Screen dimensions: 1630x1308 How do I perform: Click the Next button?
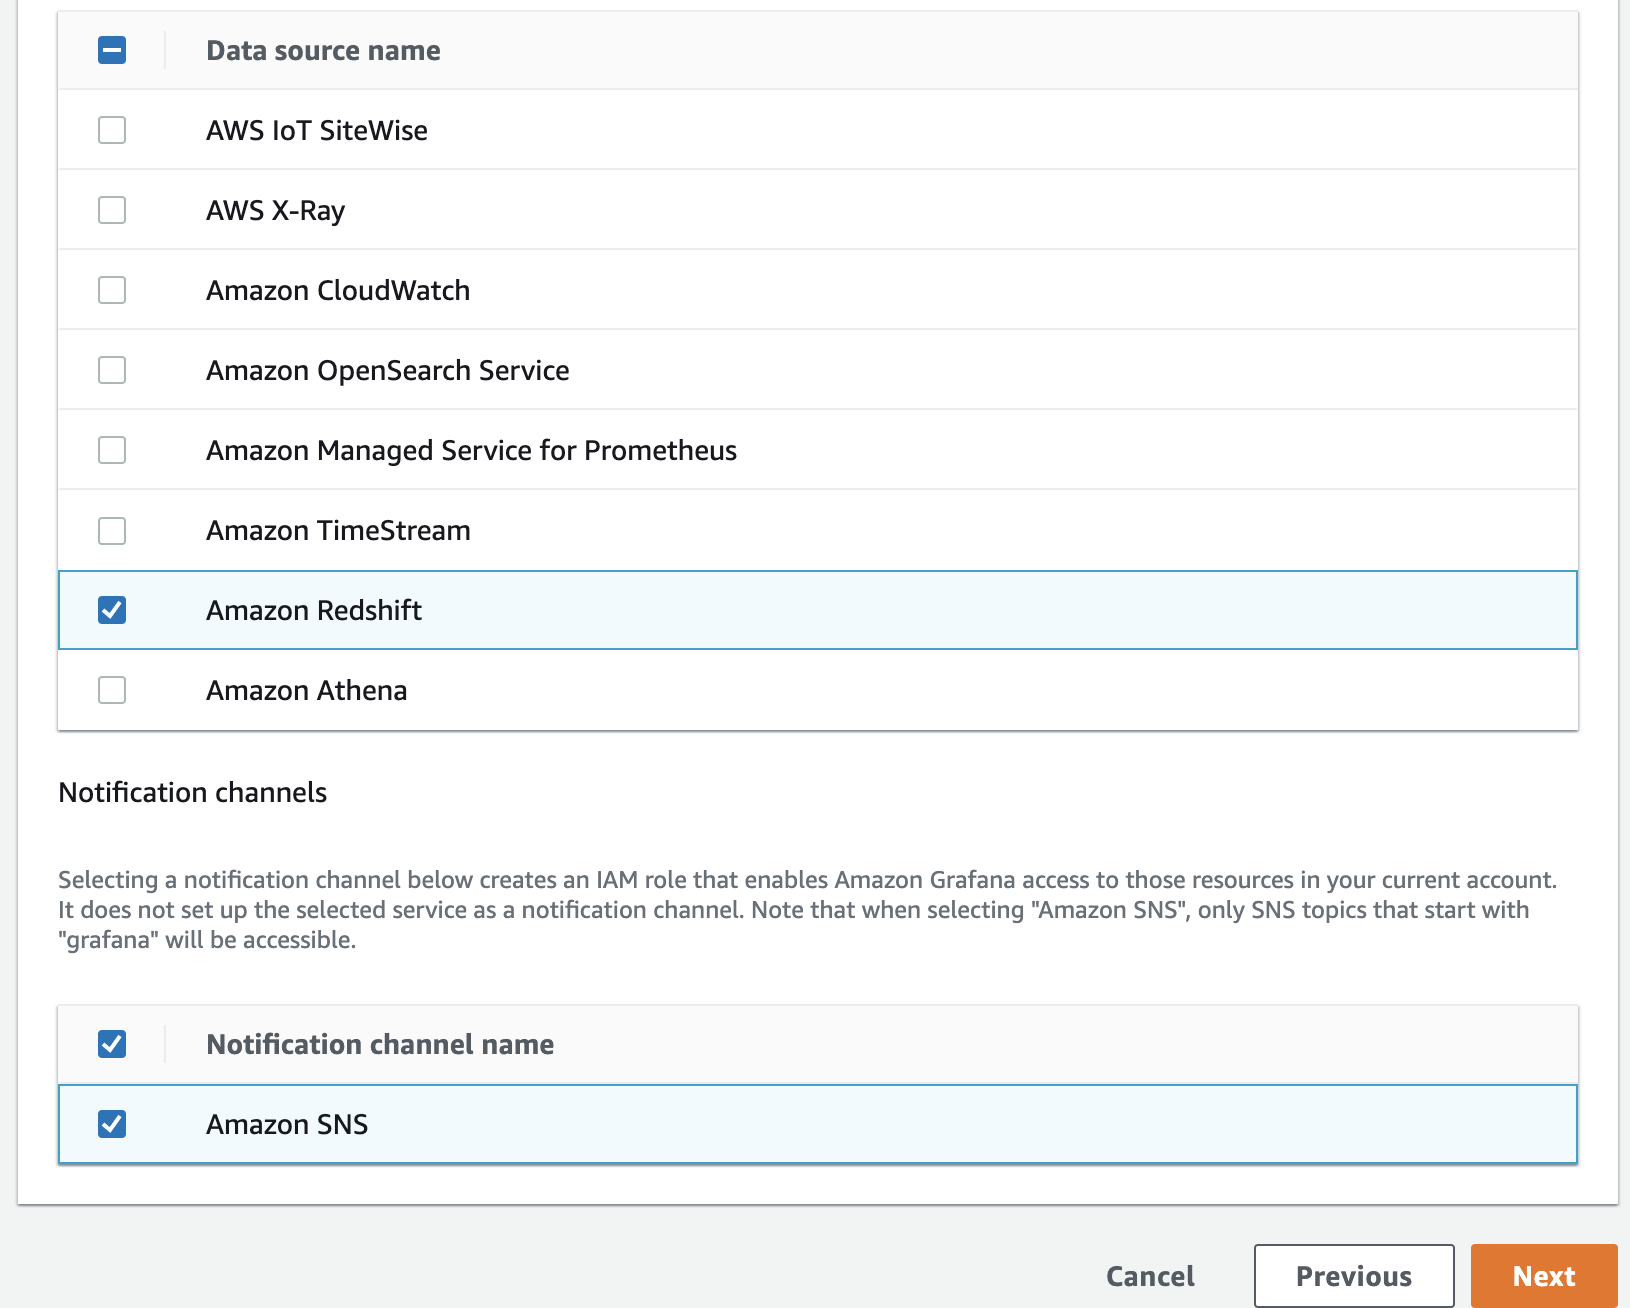click(x=1544, y=1276)
